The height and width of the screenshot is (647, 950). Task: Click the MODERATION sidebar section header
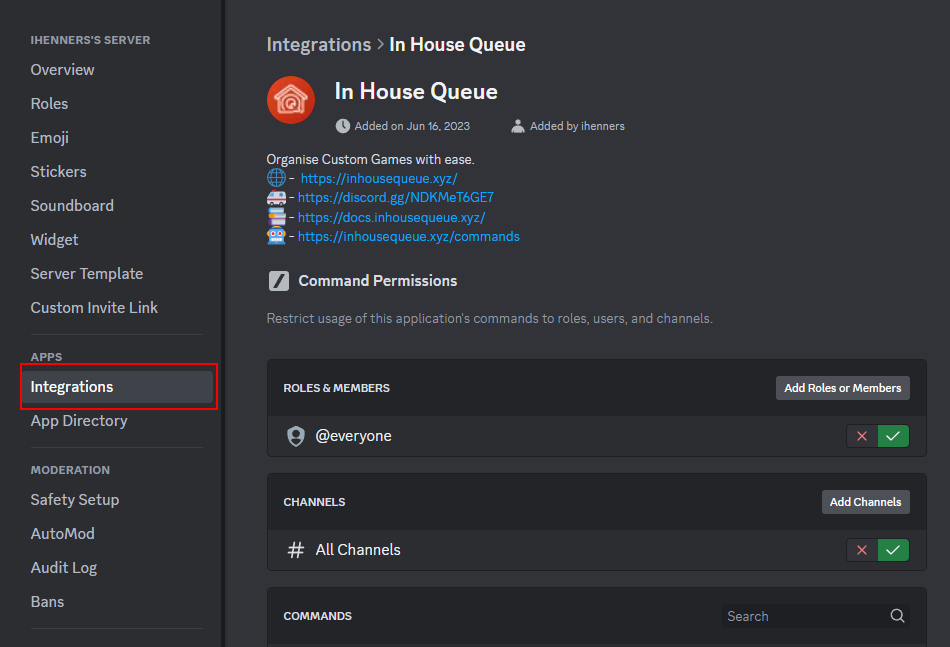coord(70,470)
